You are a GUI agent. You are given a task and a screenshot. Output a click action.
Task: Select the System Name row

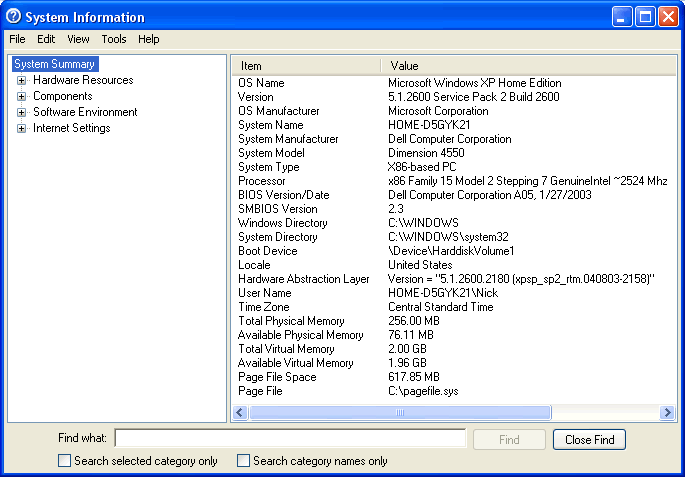(x=454, y=125)
